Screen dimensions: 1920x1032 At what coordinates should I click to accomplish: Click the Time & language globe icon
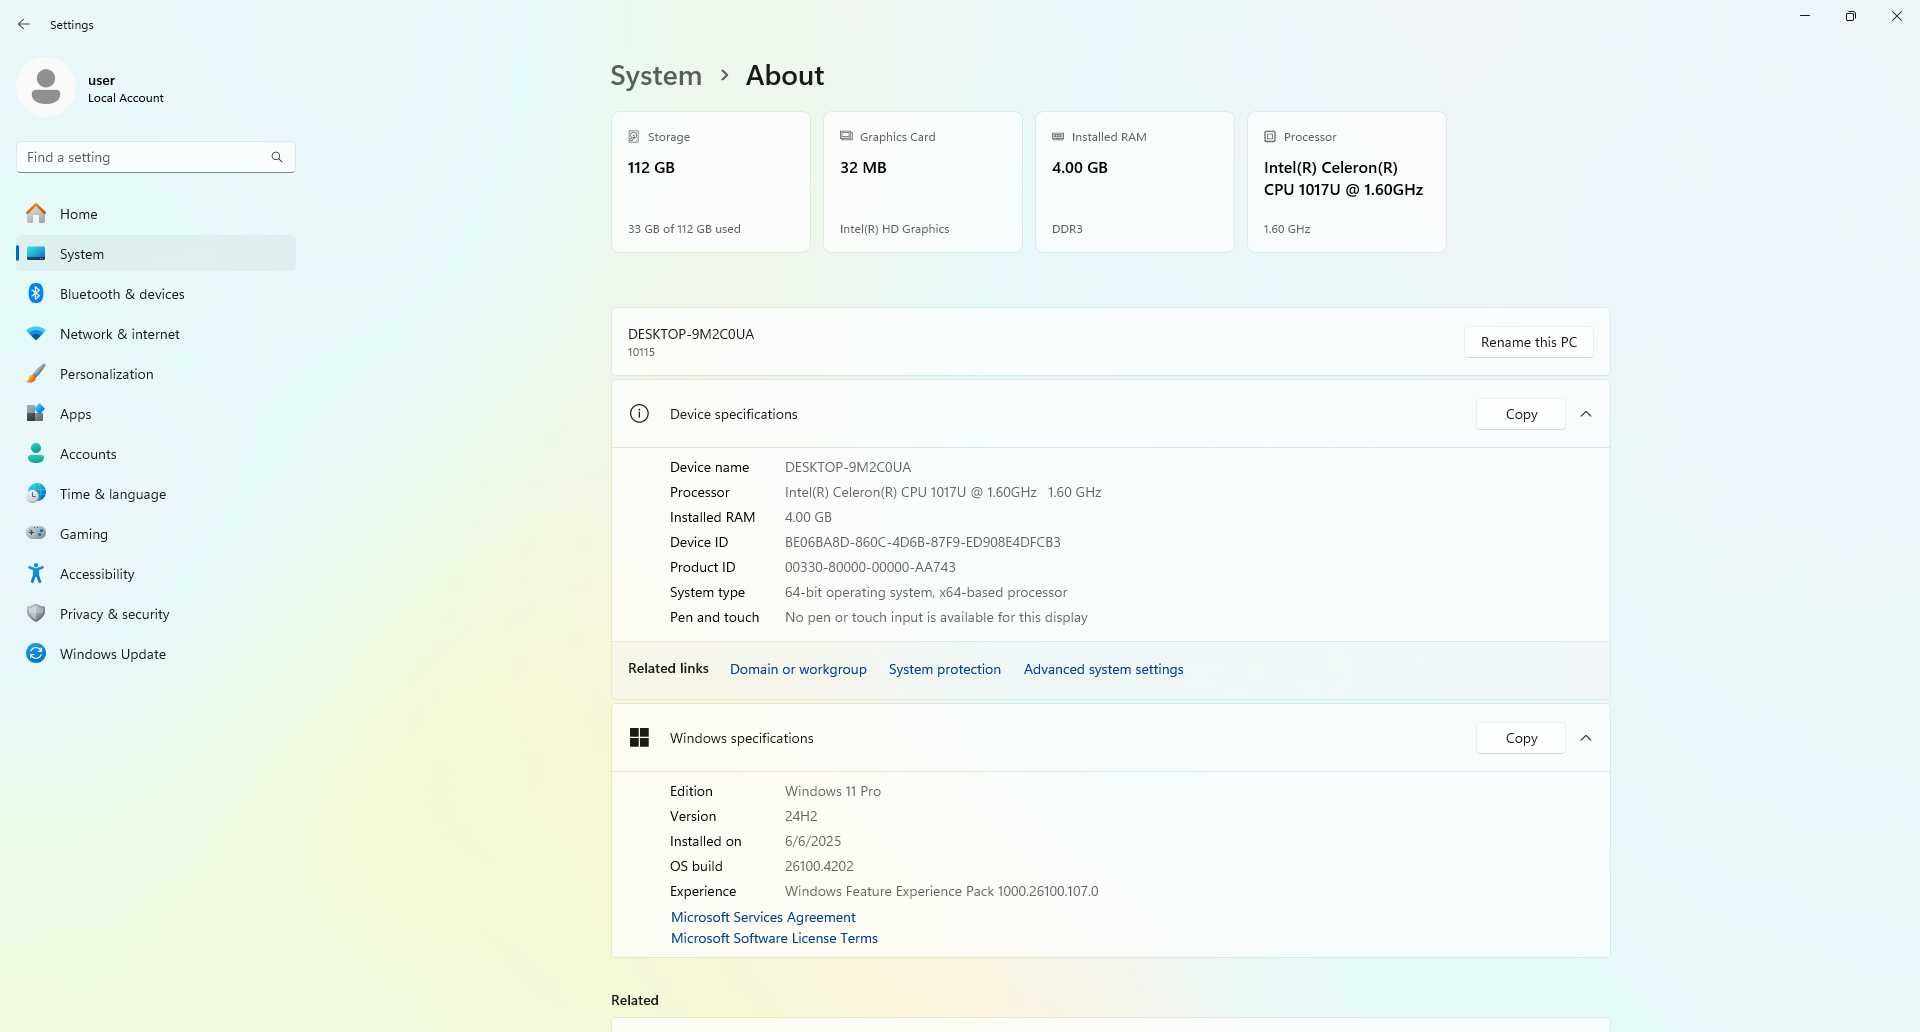tap(36, 494)
